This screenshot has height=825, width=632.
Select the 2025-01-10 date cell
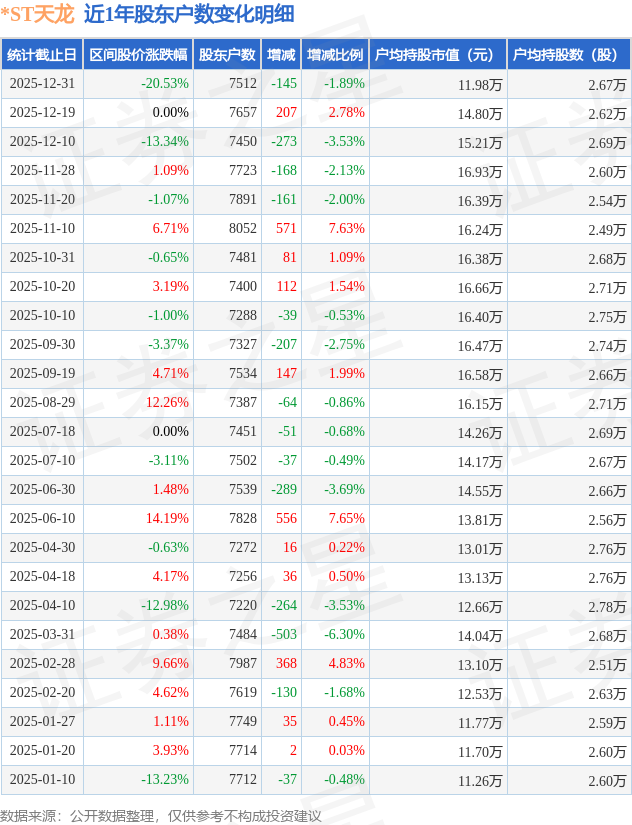tap(42, 780)
